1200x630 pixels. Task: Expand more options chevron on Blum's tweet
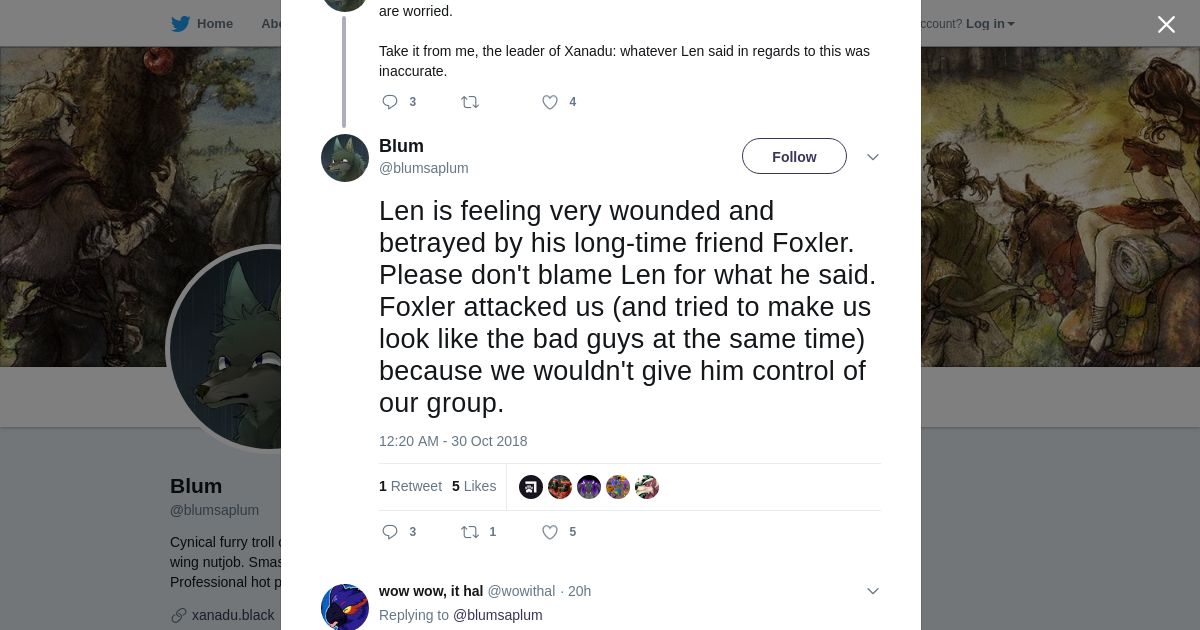click(873, 157)
